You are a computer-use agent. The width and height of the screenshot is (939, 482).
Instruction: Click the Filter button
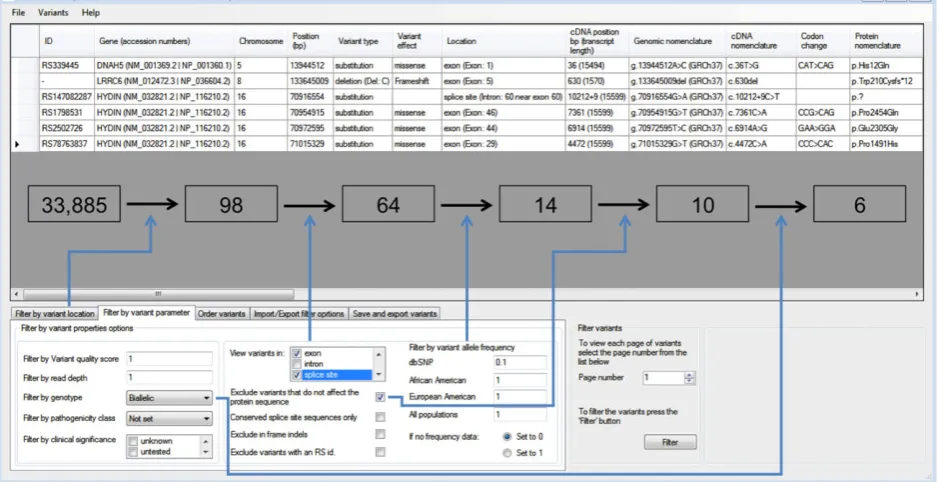pos(670,442)
